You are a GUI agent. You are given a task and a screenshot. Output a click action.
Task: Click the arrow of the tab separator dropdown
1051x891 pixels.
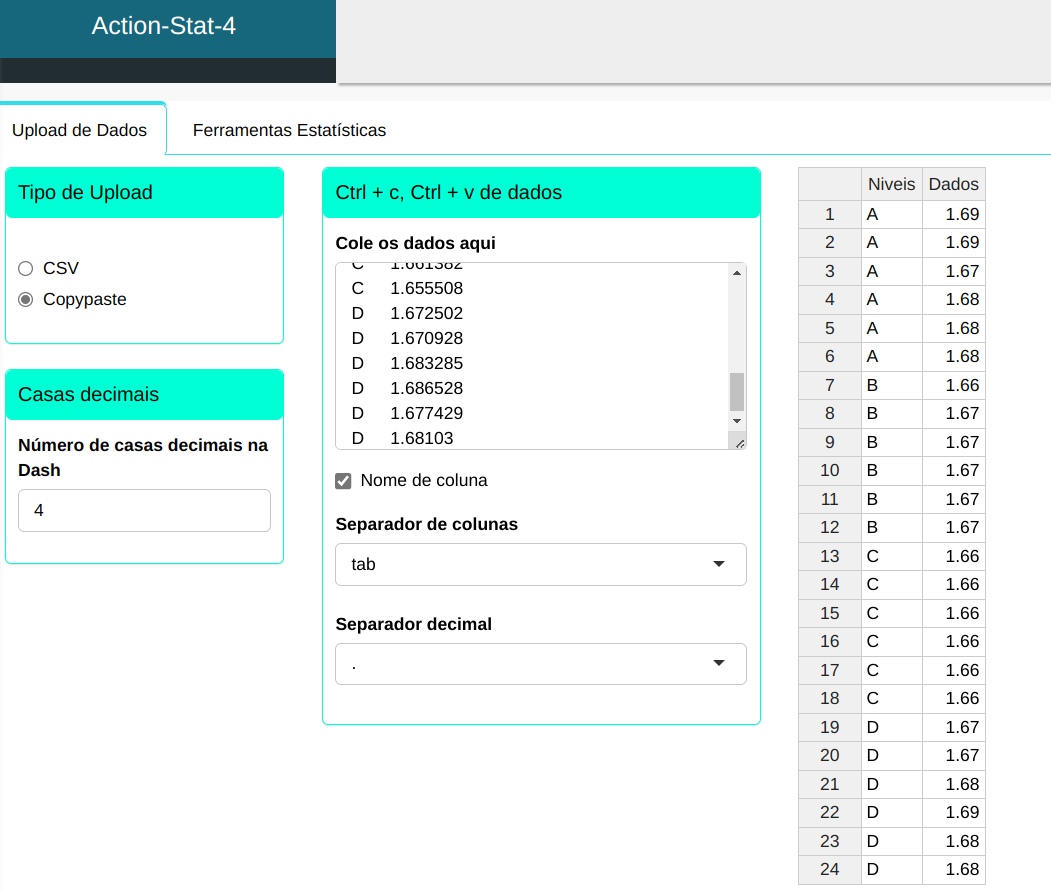click(718, 564)
